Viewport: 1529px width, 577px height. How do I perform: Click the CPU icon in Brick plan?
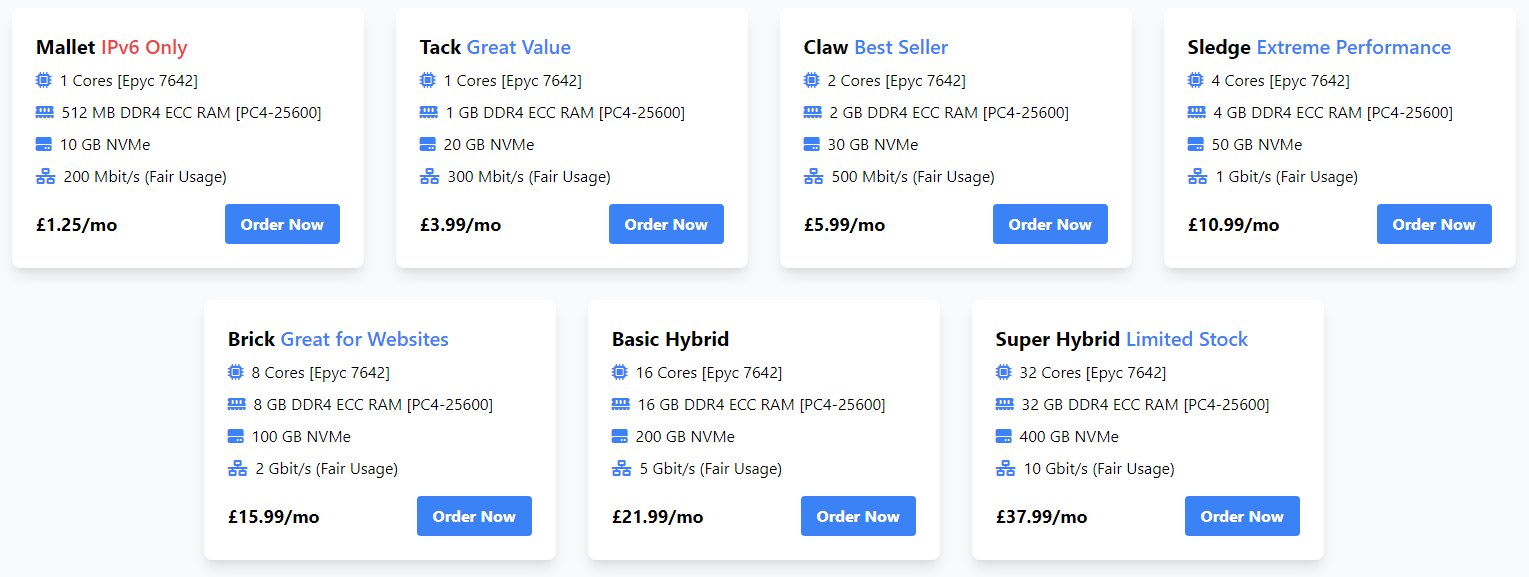click(236, 372)
